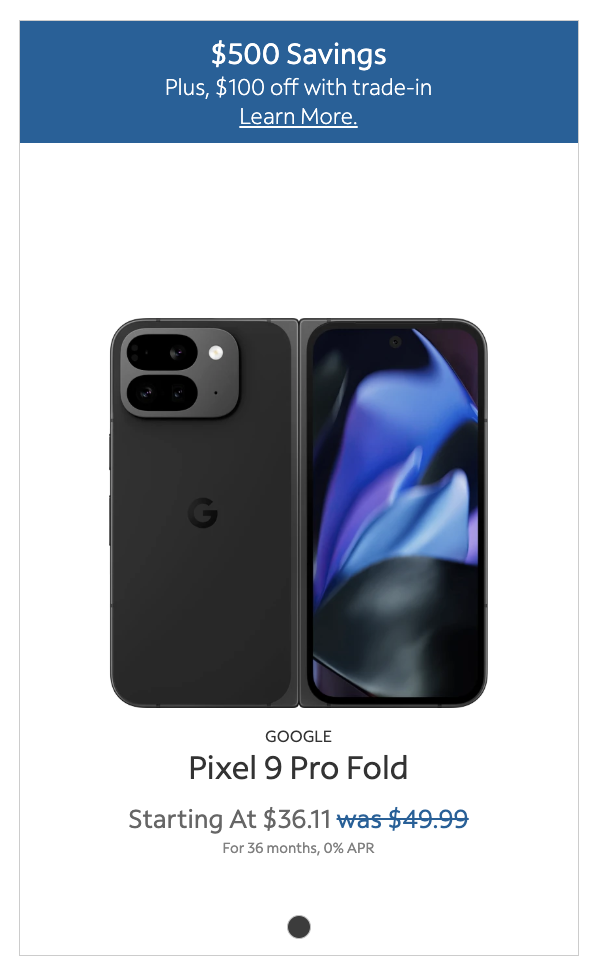Open the Pixel 9 Pro Fold back image
Image resolution: width=596 pixels, height=978 pixels.
pyautogui.click(x=203, y=513)
